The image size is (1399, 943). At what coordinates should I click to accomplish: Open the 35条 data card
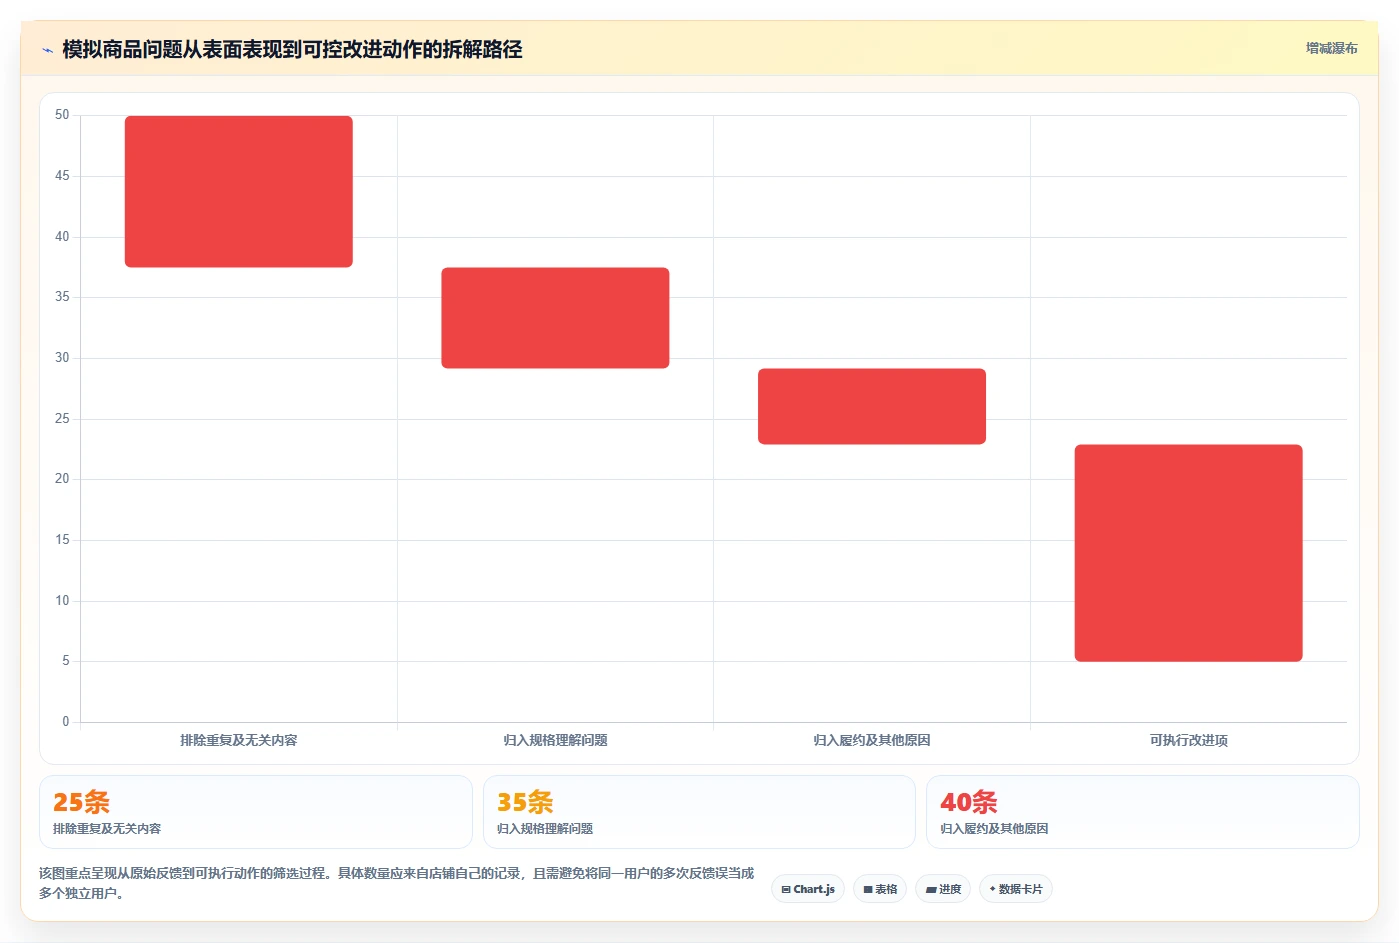[x=699, y=812]
